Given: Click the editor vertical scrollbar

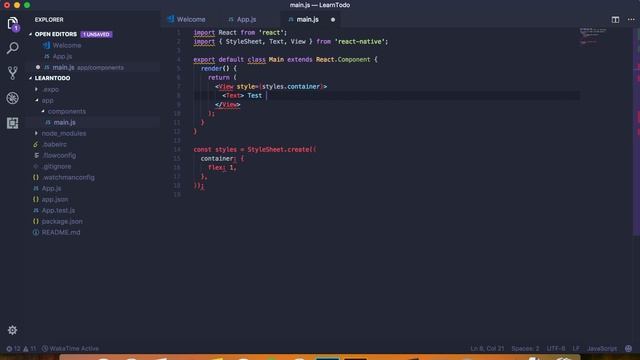Looking at the screenshot, I should [x=636, y=131].
